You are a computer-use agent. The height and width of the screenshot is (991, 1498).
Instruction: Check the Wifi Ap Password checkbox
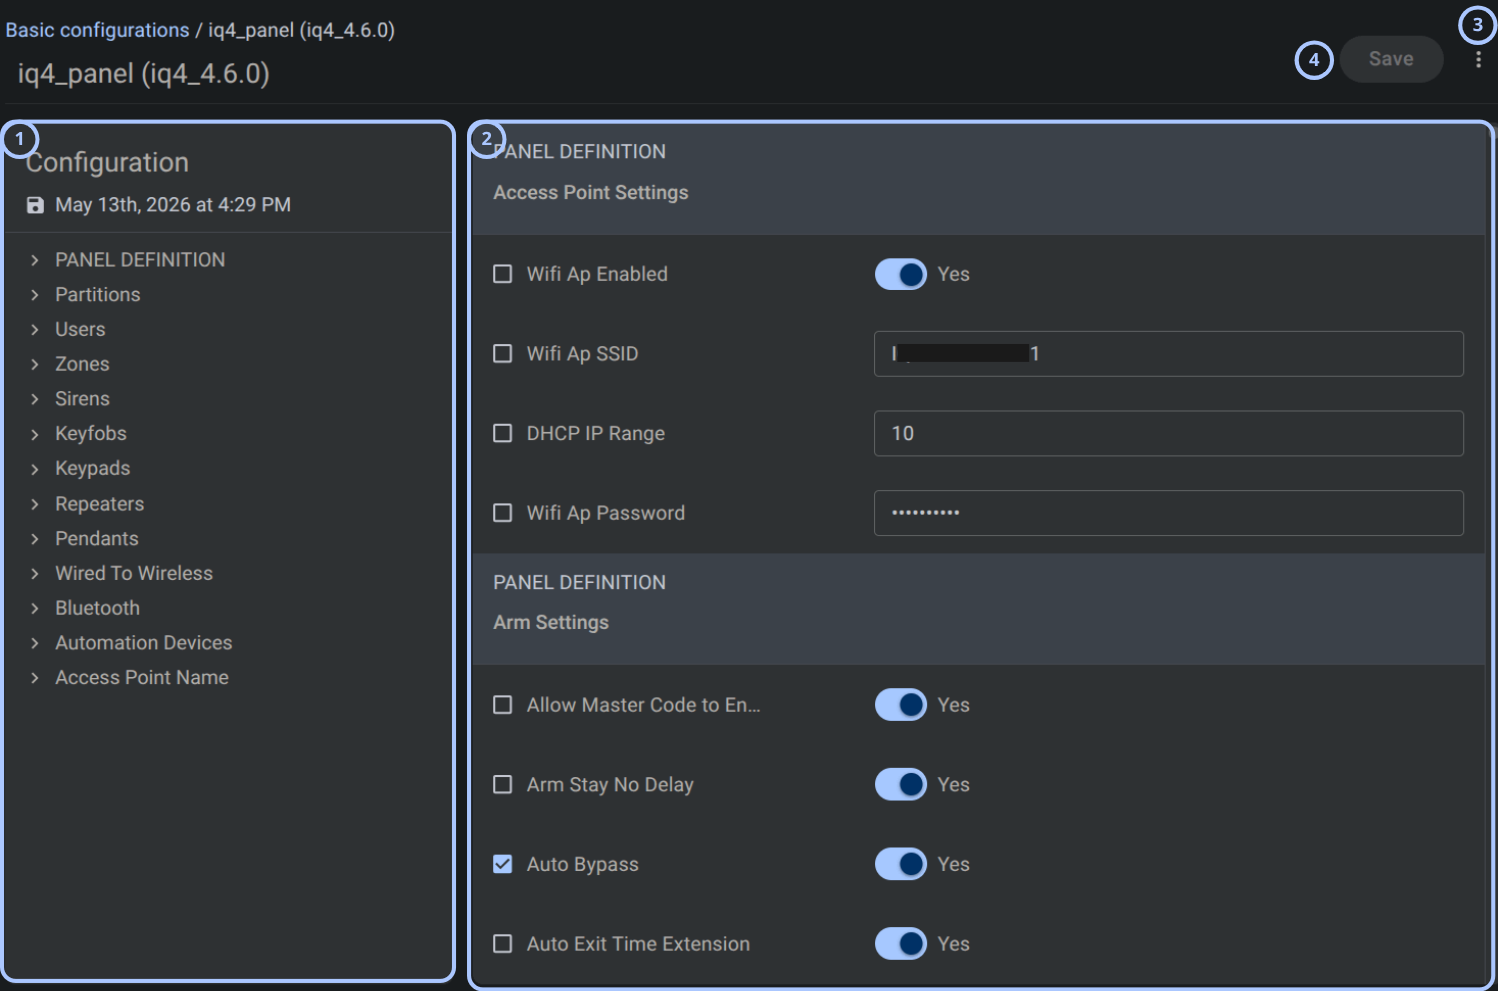point(503,513)
